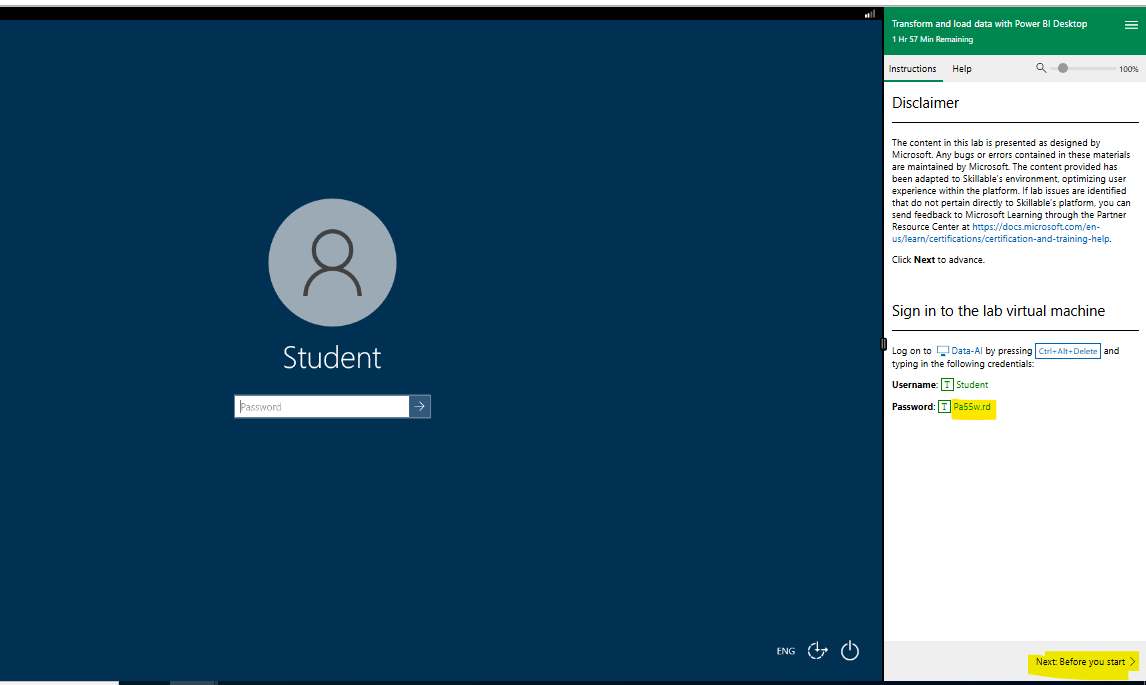Screen dimensions: 1146x685
Task: Insert the Student username text
Action: click(x=972, y=385)
